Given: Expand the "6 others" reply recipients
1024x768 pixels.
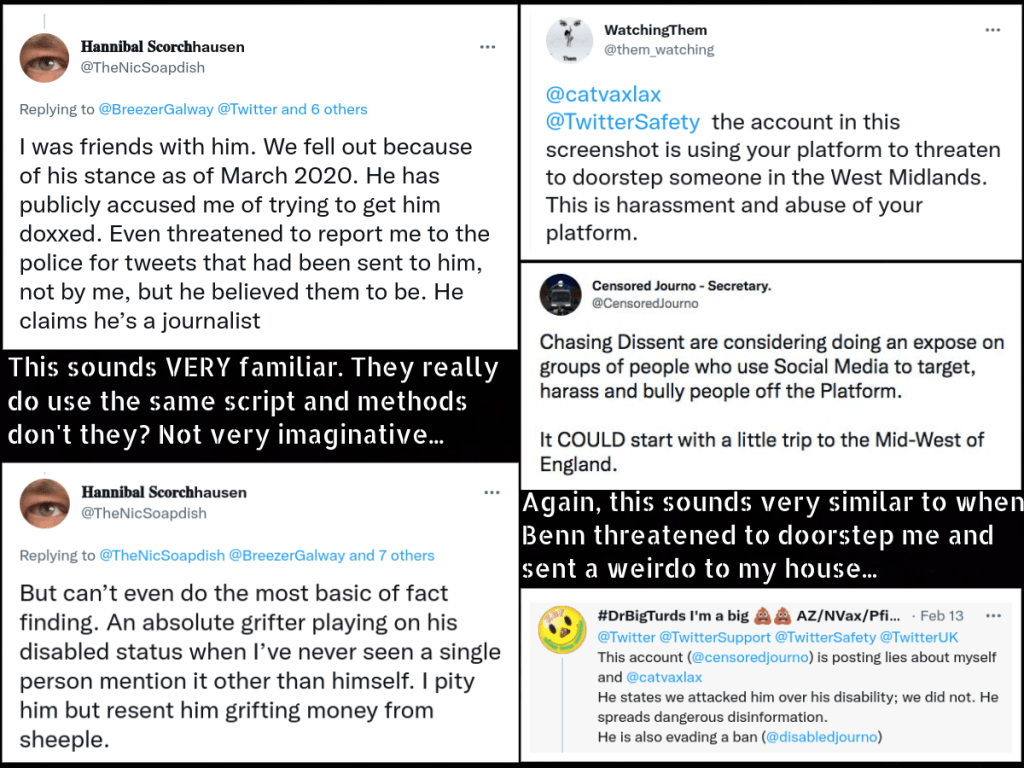Looking at the screenshot, I should (x=338, y=109).
